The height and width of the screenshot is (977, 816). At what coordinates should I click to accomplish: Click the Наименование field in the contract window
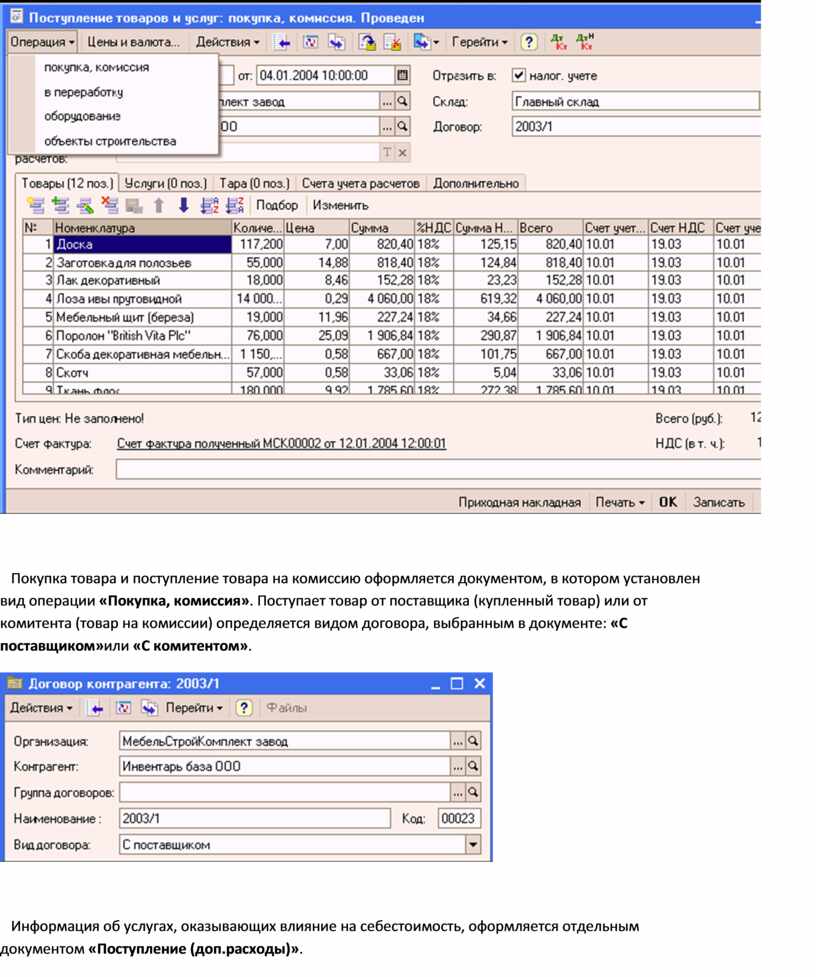point(255,818)
